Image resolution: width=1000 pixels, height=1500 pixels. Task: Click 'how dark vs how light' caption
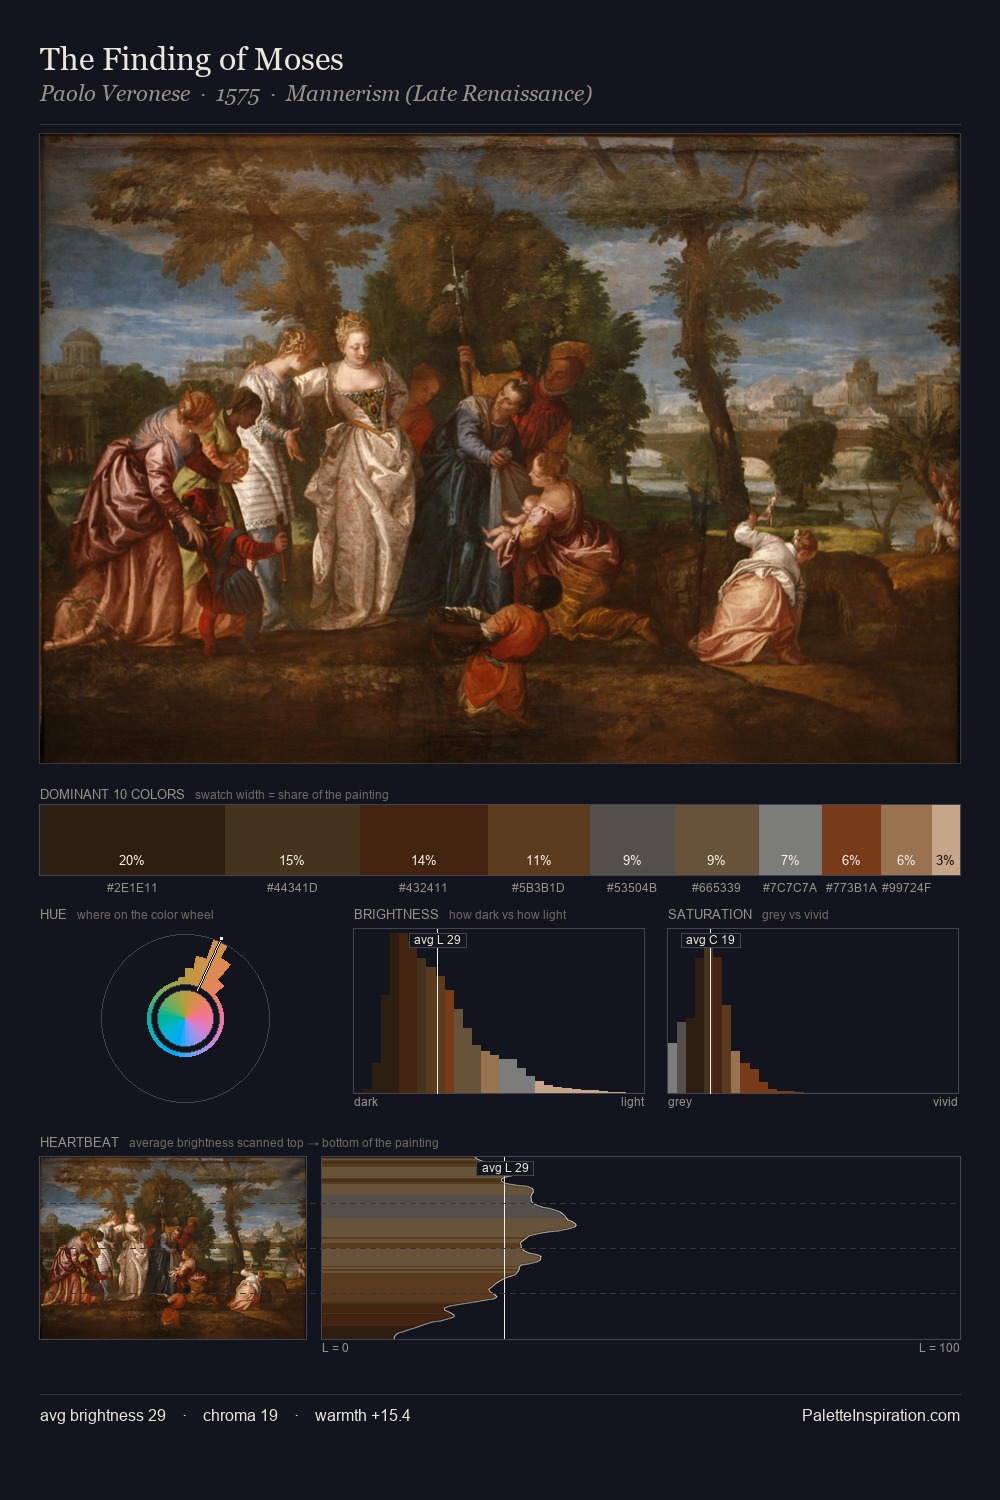pyautogui.click(x=508, y=915)
